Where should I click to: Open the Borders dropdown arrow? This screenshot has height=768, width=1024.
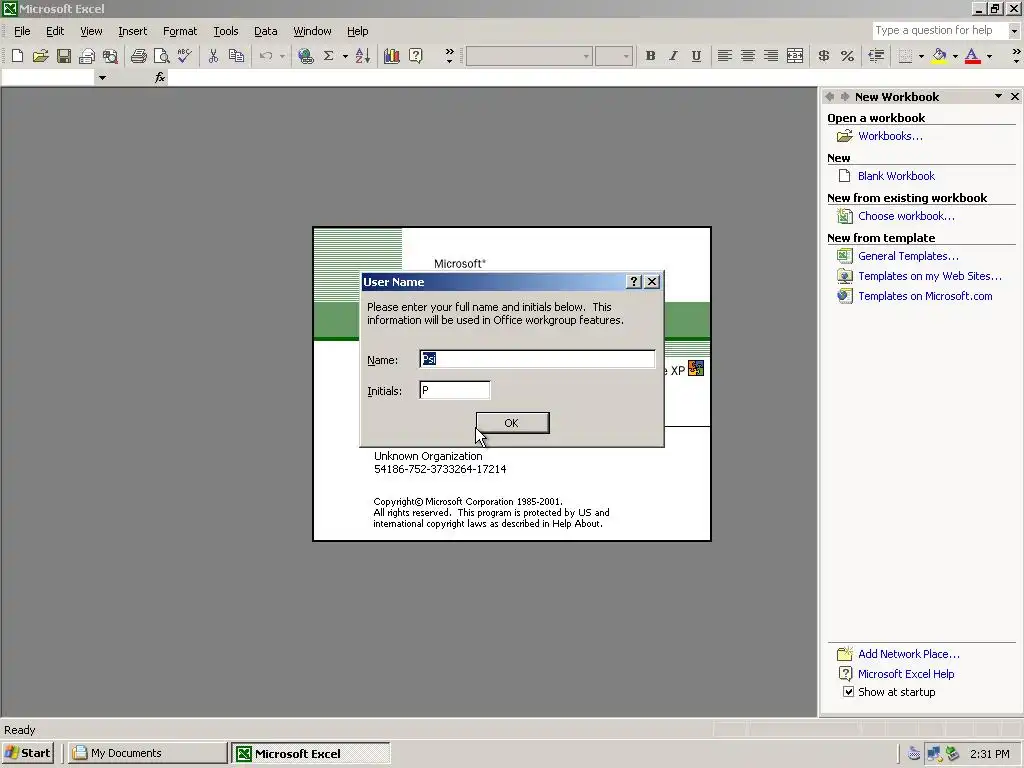click(x=921, y=56)
